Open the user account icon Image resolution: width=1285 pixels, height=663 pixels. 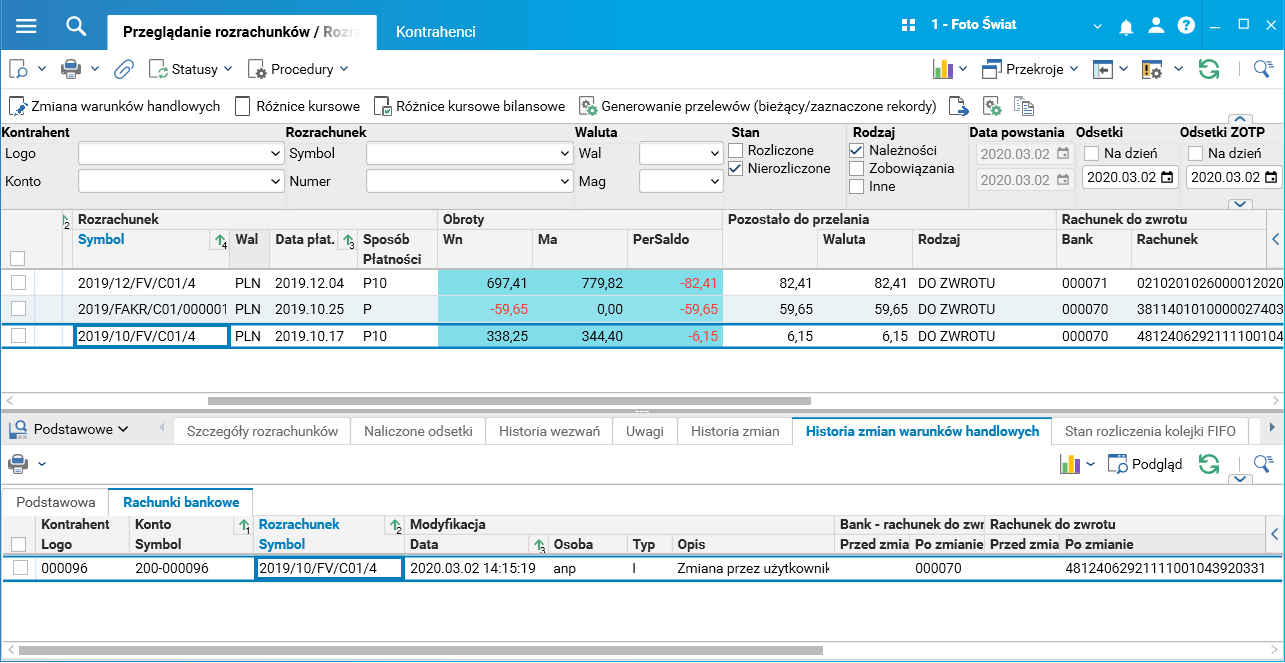[x=1156, y=26]
